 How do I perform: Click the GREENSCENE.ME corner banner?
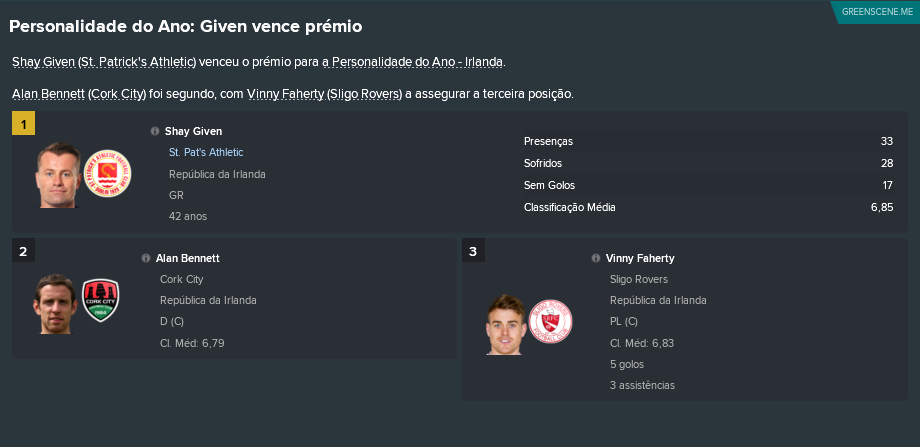pos(877,12)
